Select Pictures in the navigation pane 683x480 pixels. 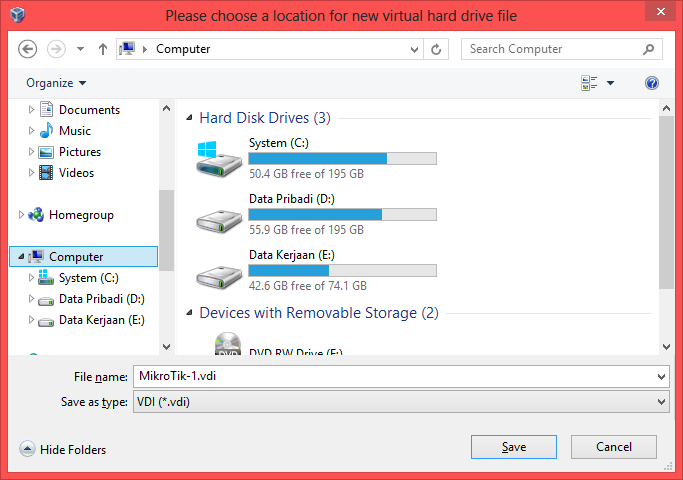pyautogui.click(x=80, y=152)
